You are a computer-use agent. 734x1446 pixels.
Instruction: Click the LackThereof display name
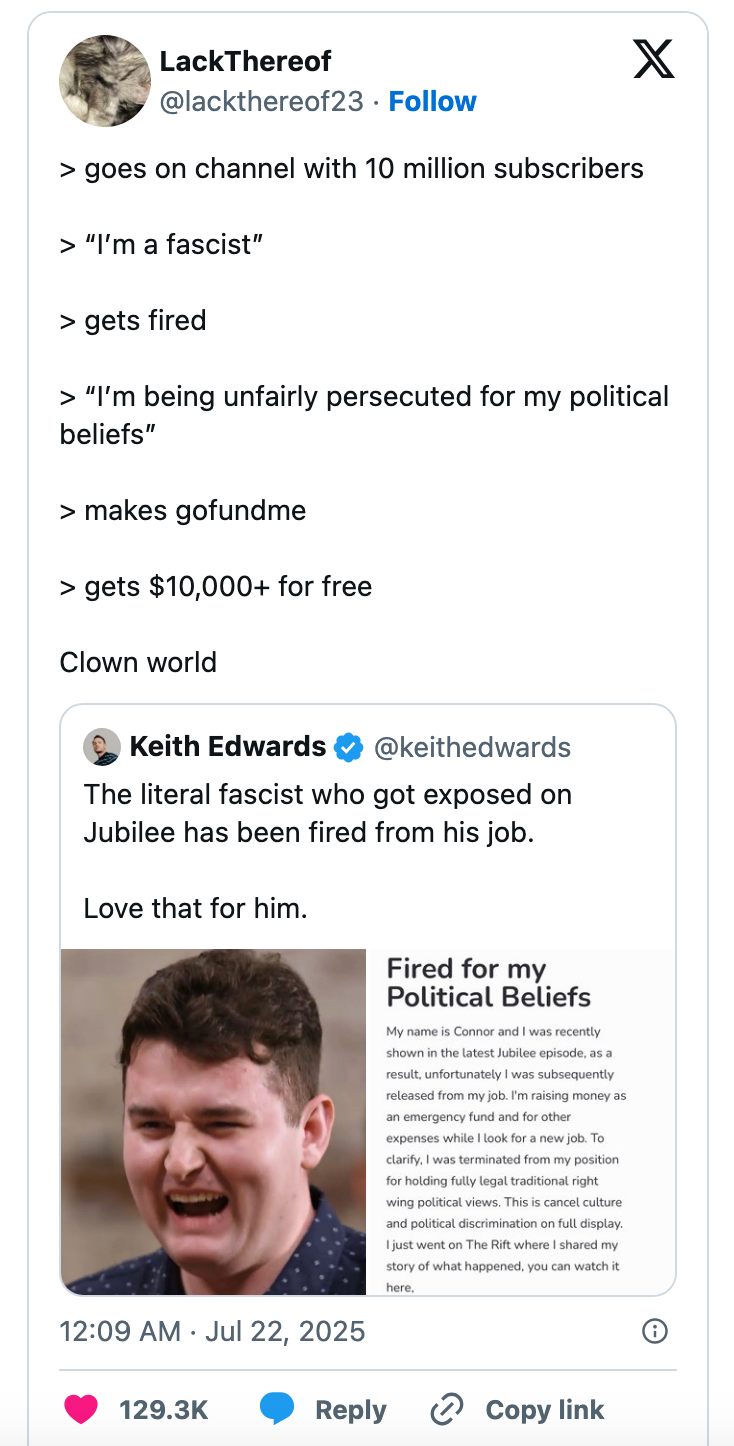[x=245, y=61]
